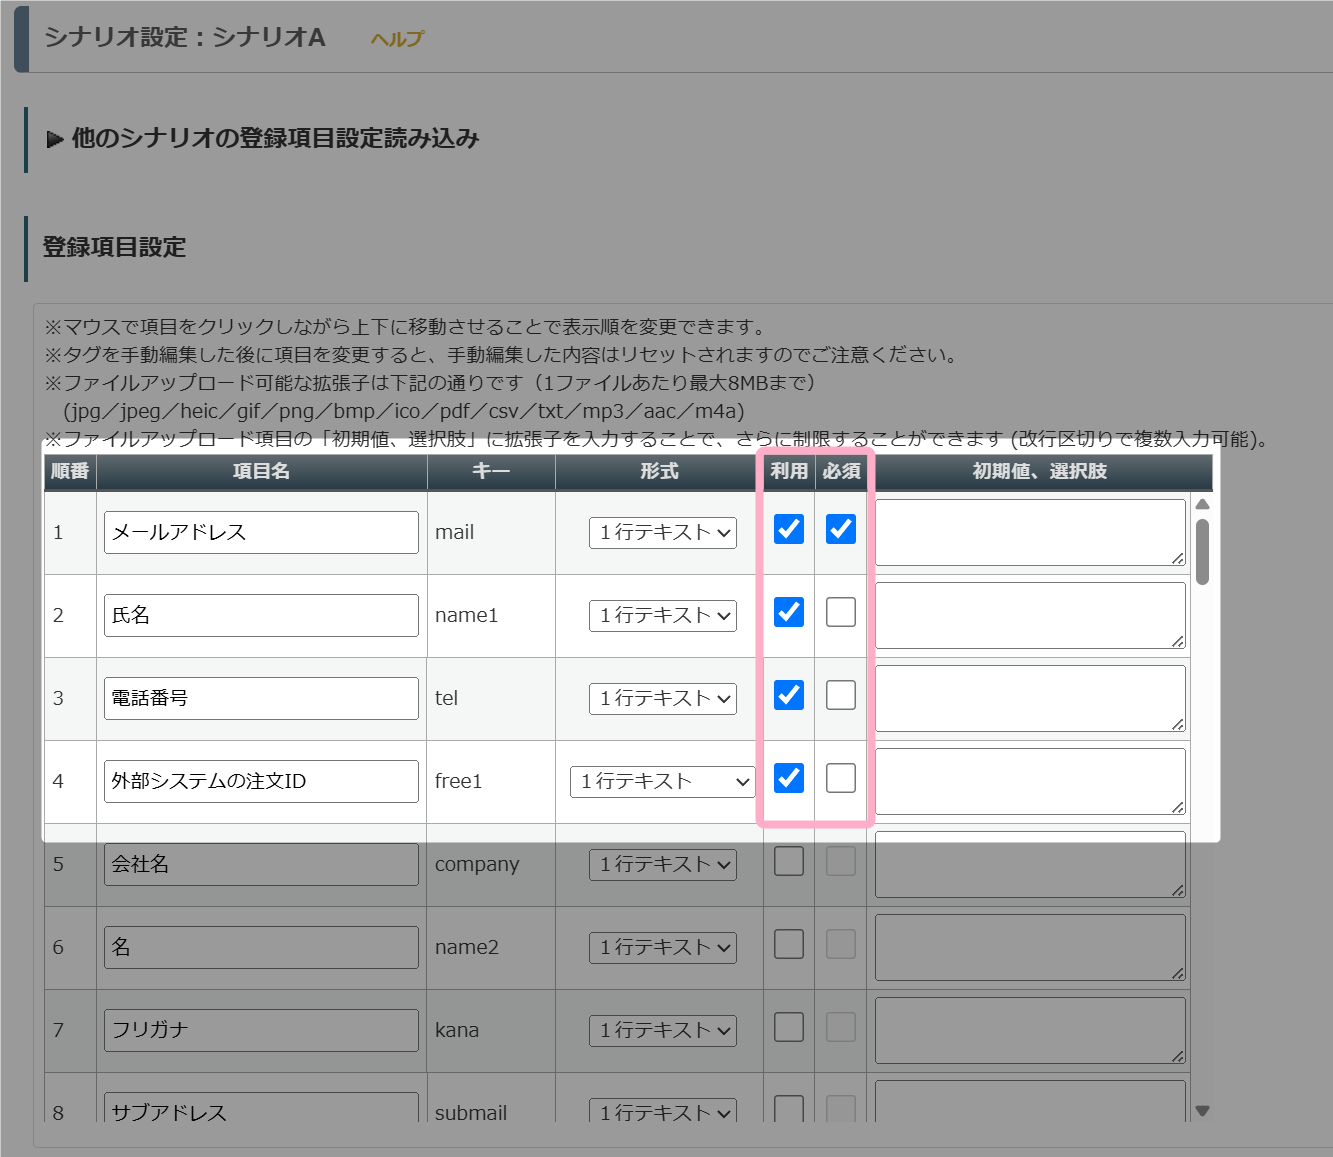Edit the 外部システムの注文ID name field
The width and height of the screenshot is (1333, 1157).
click(x=261, y=781)
